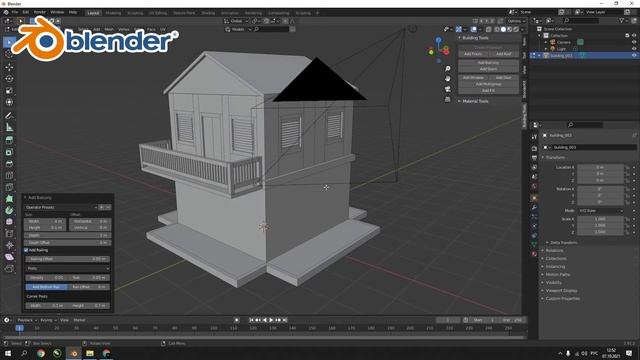This screenshot has width=640, height=360.
Task: Click the outliner filter funnel icon
Action: [622, 20]
